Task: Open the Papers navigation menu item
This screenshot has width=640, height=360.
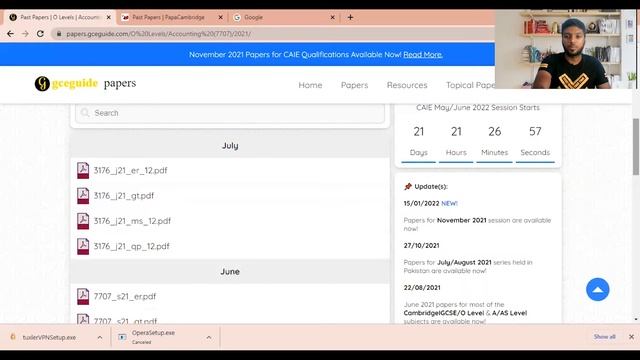Action: point(354,85)
